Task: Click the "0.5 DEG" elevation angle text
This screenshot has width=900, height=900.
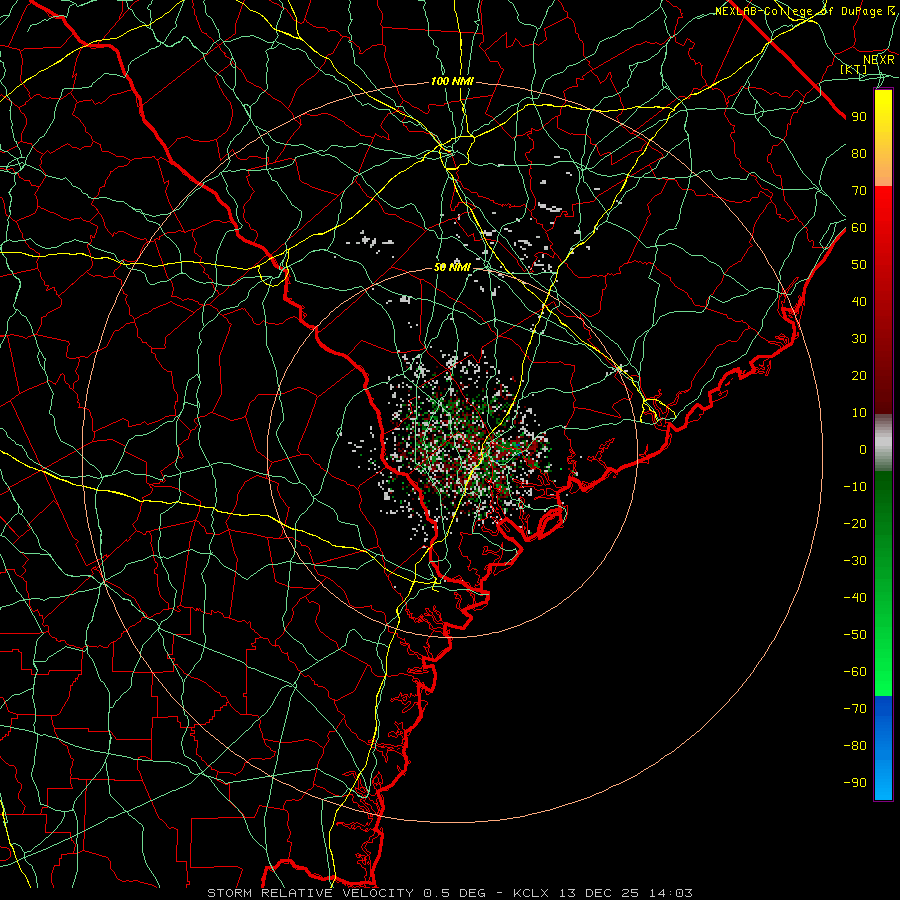Action: click(455, 893)
